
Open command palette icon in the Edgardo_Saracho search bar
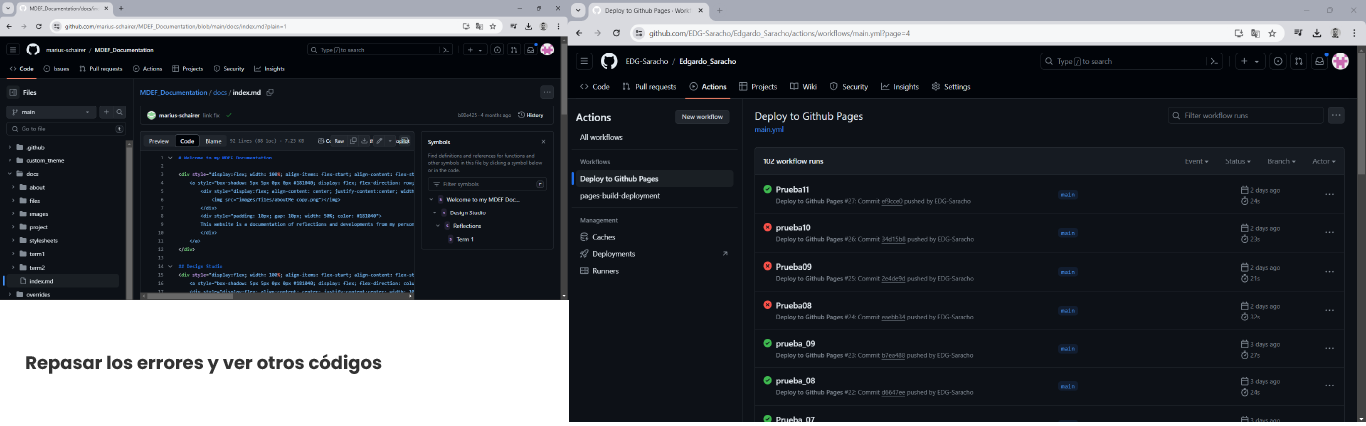tap(1214, 61)
